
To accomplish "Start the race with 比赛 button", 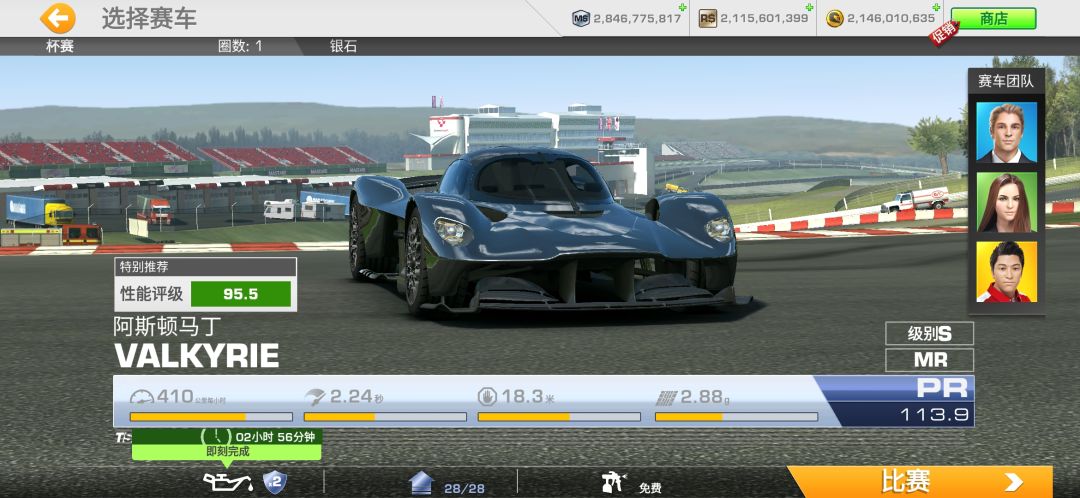I will click(x=920, y=481).
